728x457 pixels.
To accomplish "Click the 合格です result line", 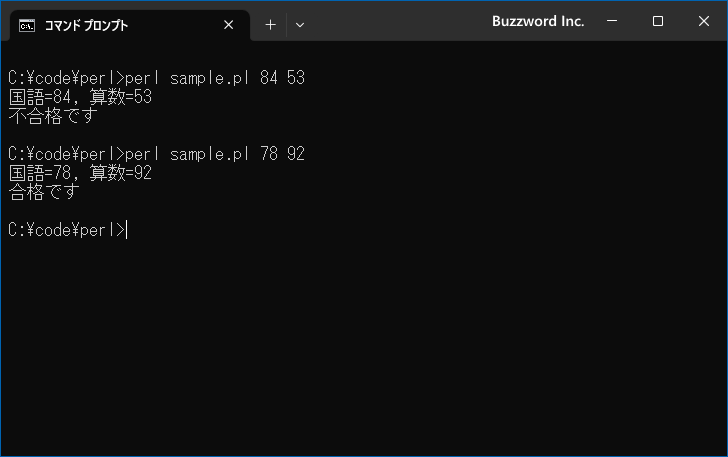I will pyautogui.click(x=44, y=192).
